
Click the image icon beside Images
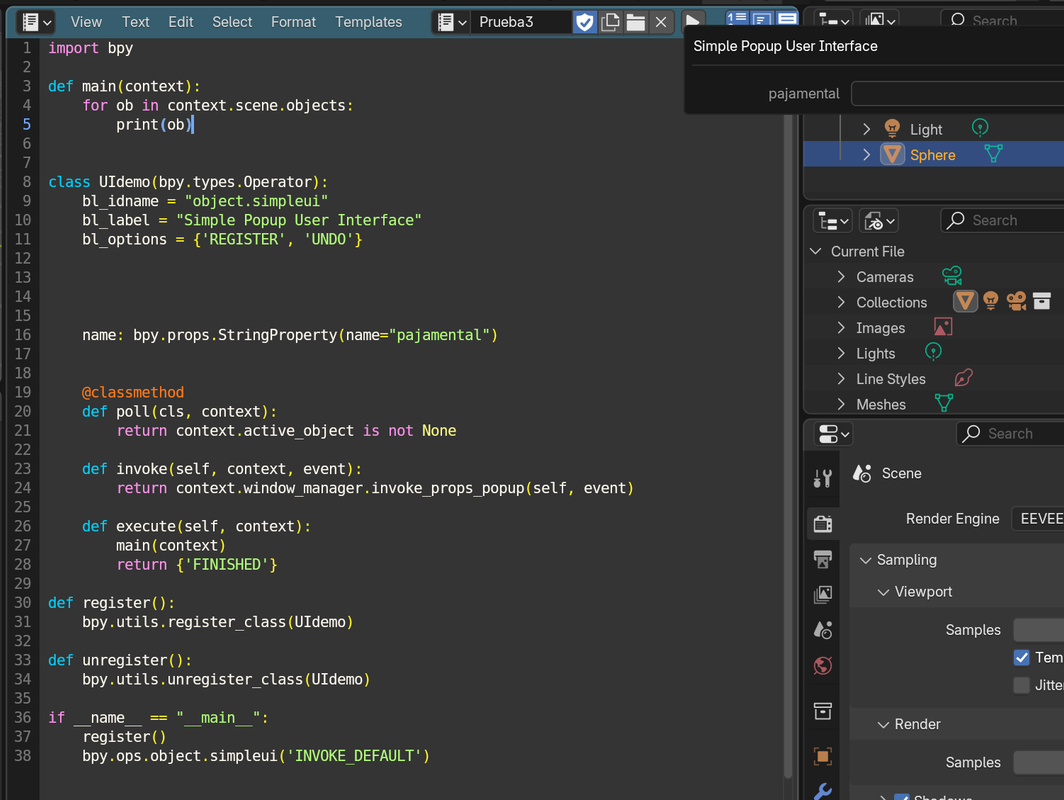[x=943, y=327]
